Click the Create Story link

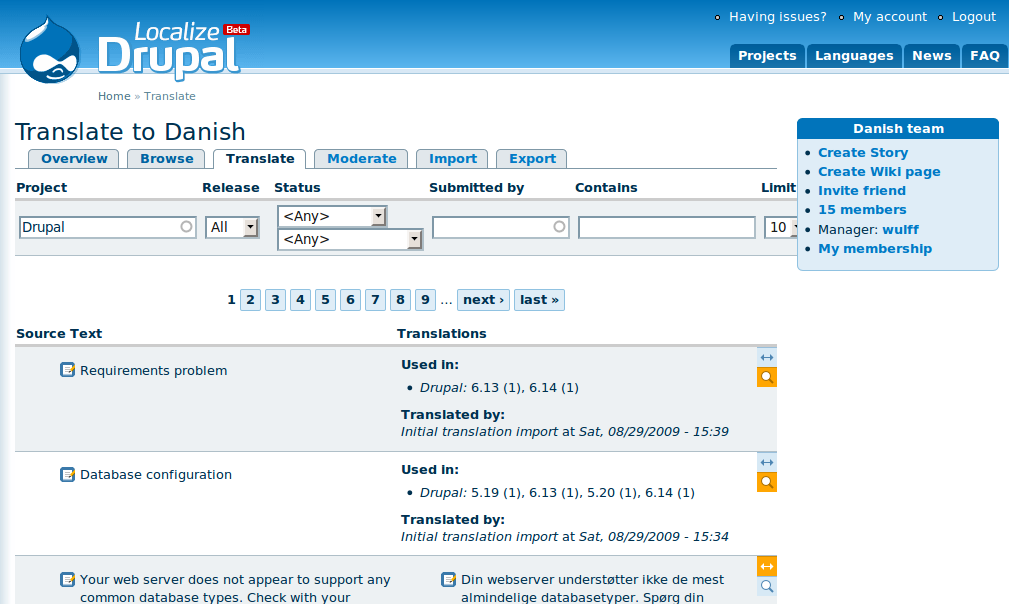(863, 152)
